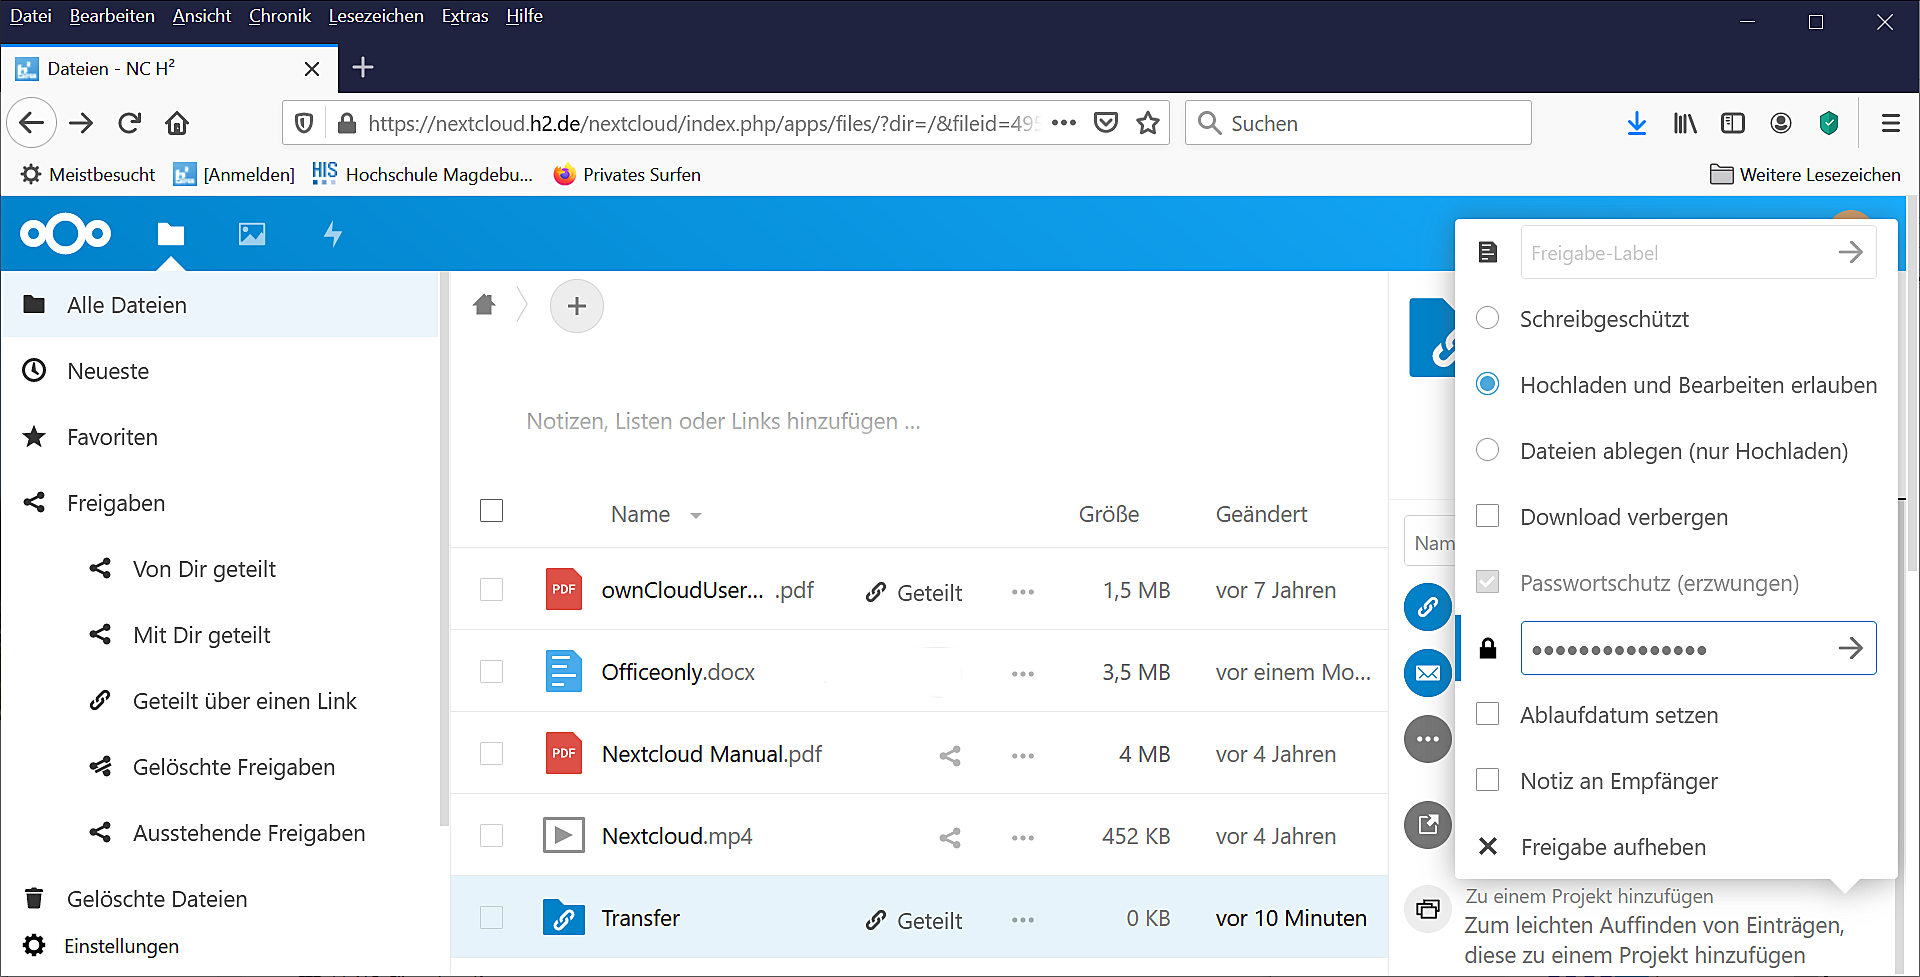Click the share icon for Nextcloud Manual.pdf
This screenshot has height=977, width=1920.
(949, 756)
